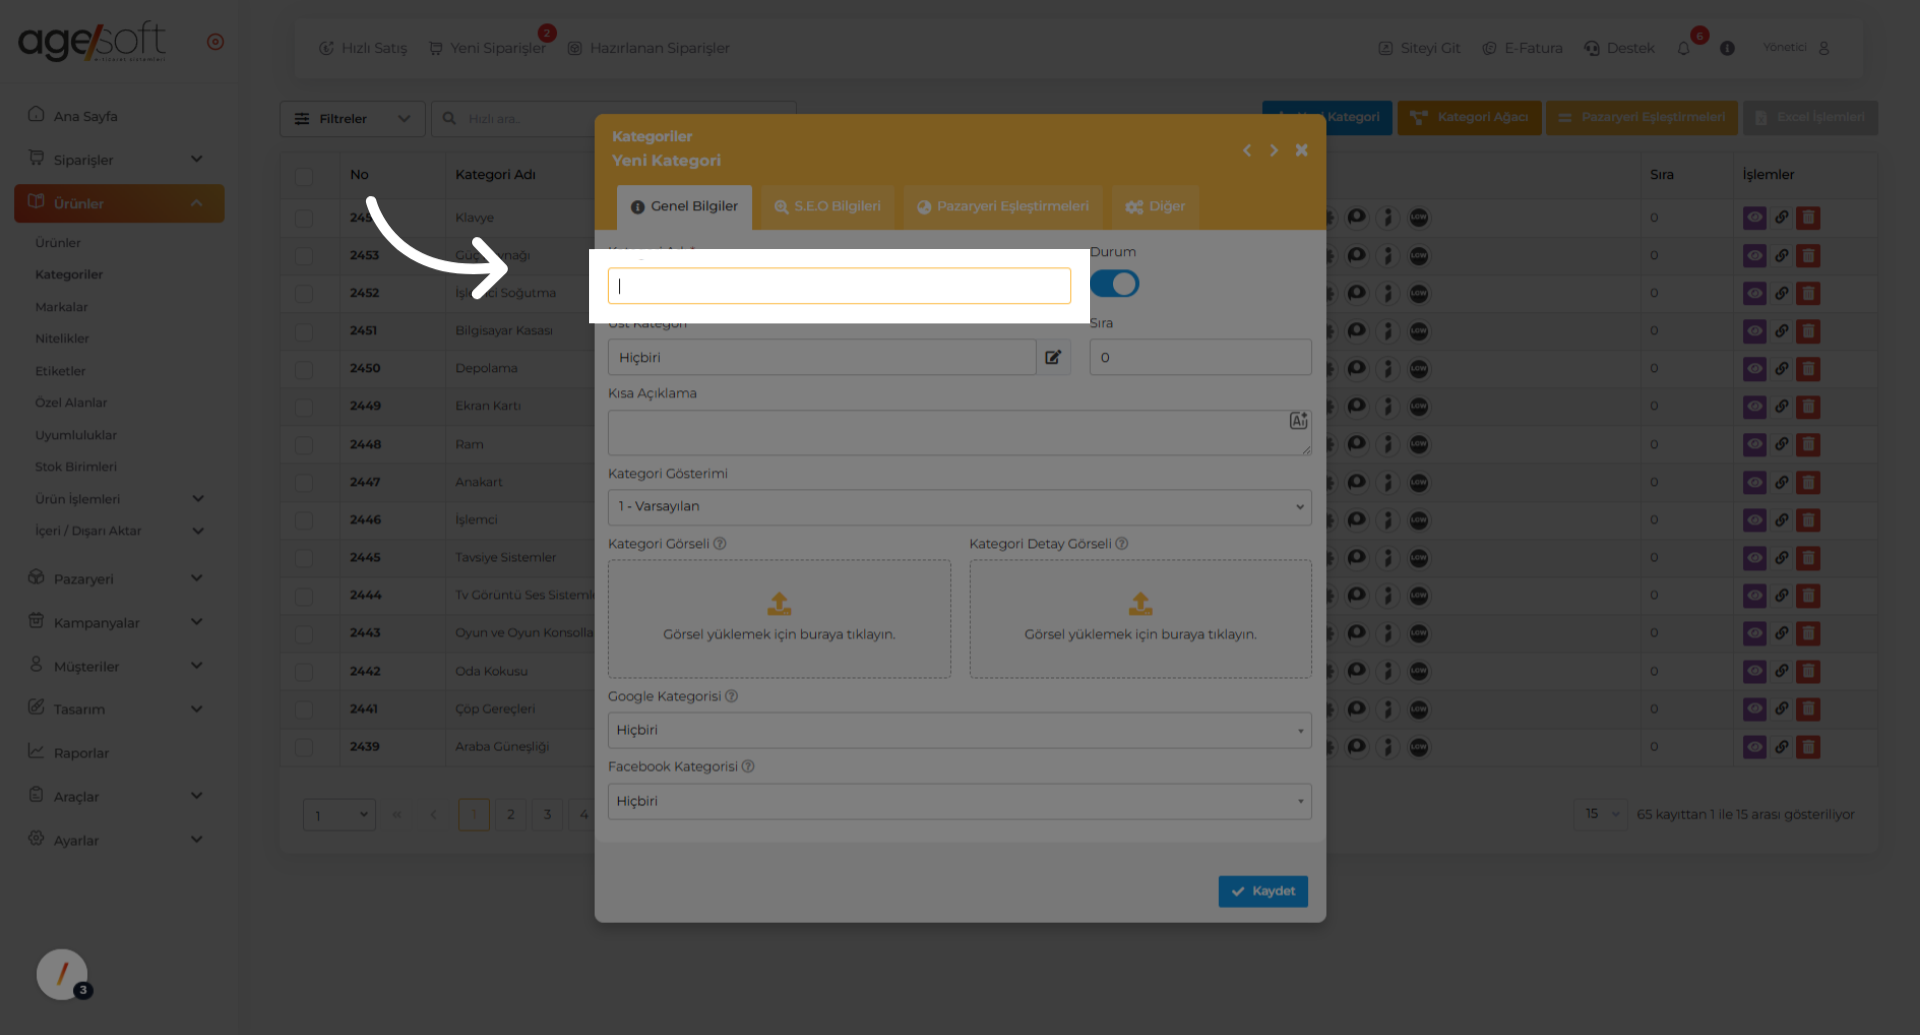Viewport: 1920px width, 1035px height.
Task: Switch to the S.E.O Bilgileri tab
Action: coord(827,206)
